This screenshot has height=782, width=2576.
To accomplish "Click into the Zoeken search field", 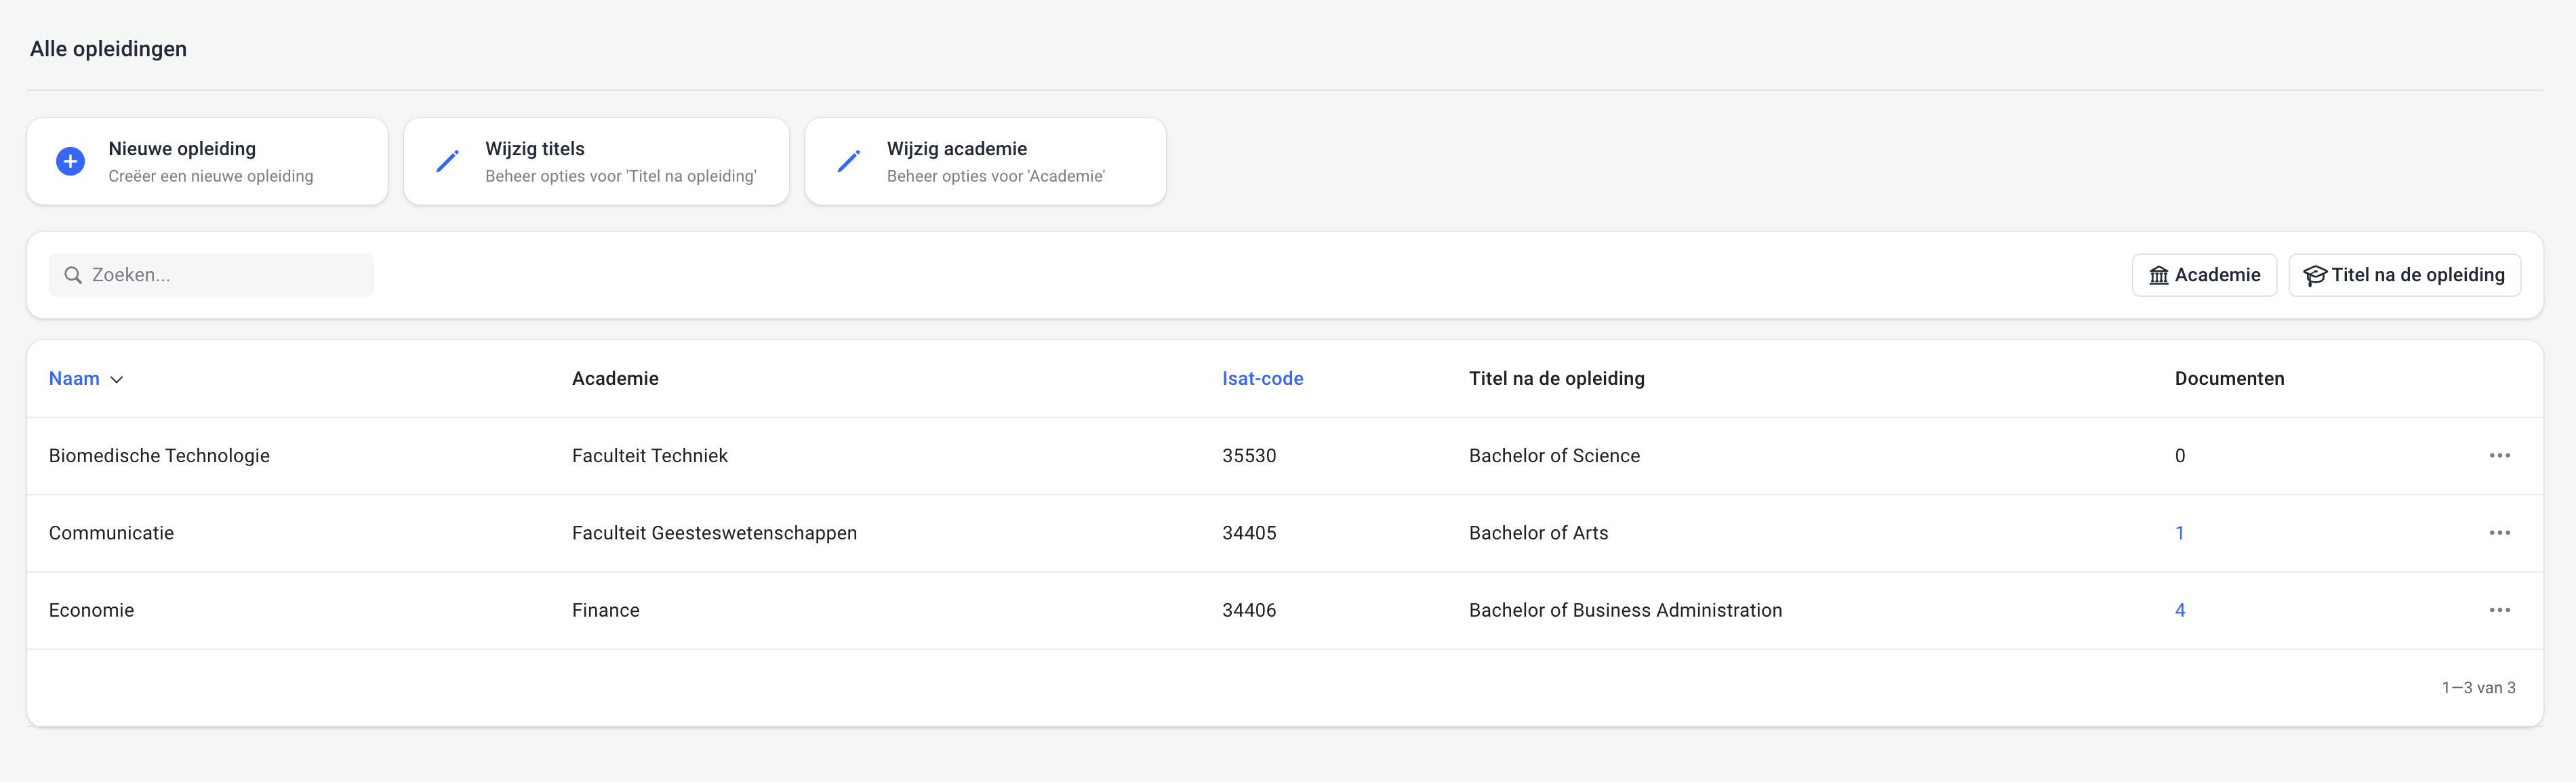I will (225, 275).
